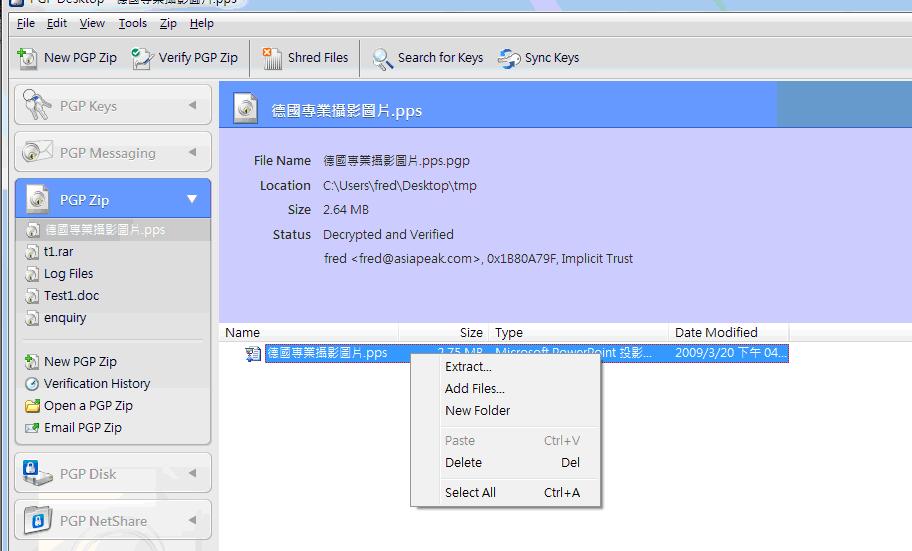Choose Extract... from the context menu
Viewport: 912px width, 551px height.
click(468, 367)
